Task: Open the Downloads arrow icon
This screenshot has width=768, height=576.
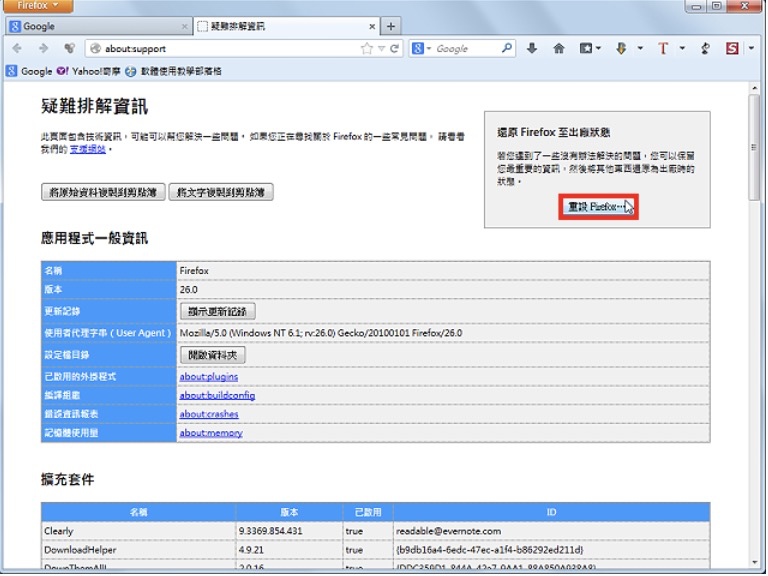Action: [x=532, y=48]
